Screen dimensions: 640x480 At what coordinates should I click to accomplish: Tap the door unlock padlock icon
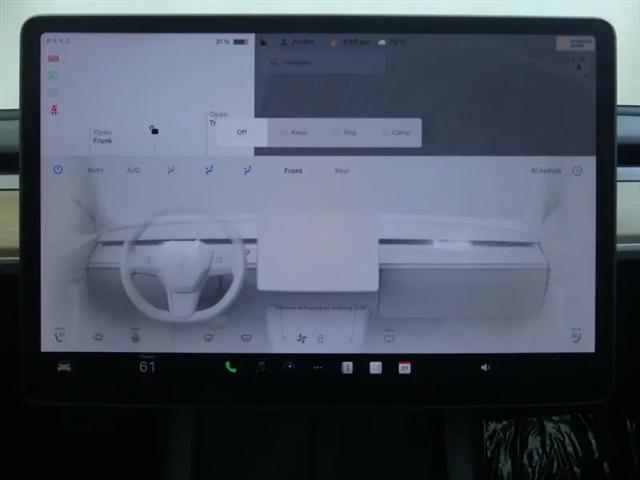153,130
